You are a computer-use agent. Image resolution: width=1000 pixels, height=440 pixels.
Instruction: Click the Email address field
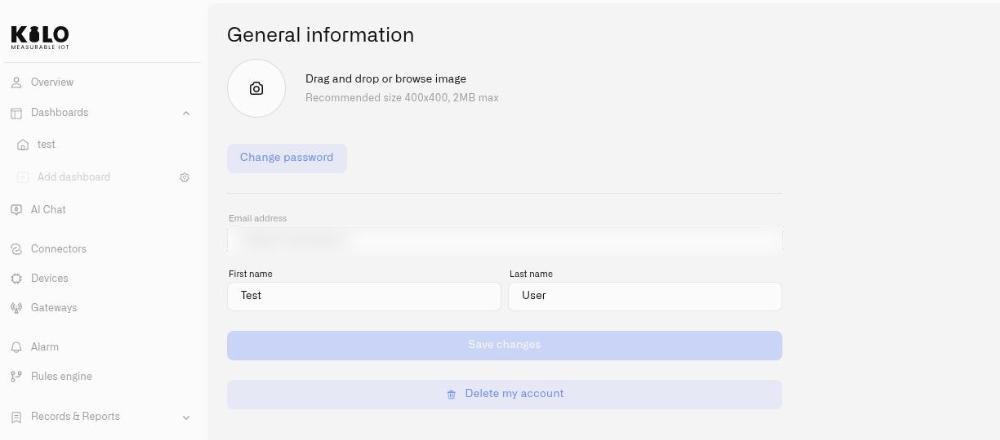click(x=504, y=240)
